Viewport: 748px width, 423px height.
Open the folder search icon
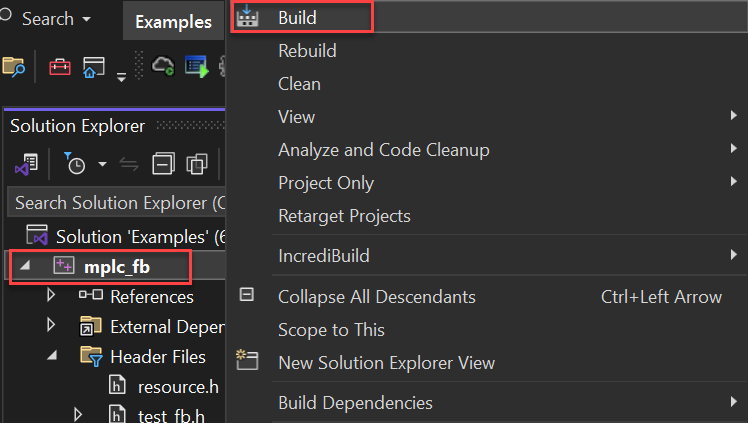(13, 67)
